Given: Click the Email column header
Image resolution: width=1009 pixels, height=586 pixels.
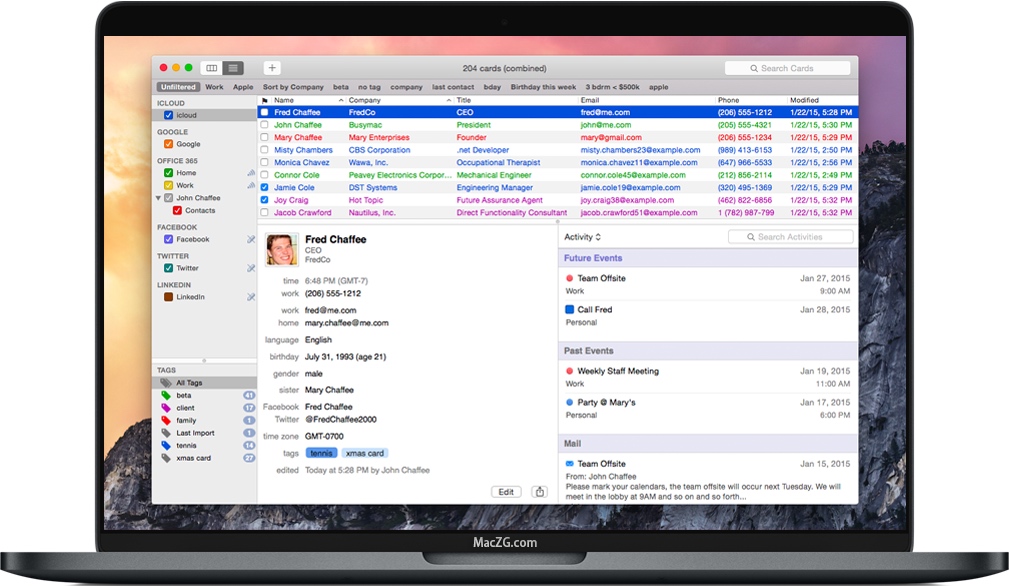Looking at the screenshot, I should point(589,100).
